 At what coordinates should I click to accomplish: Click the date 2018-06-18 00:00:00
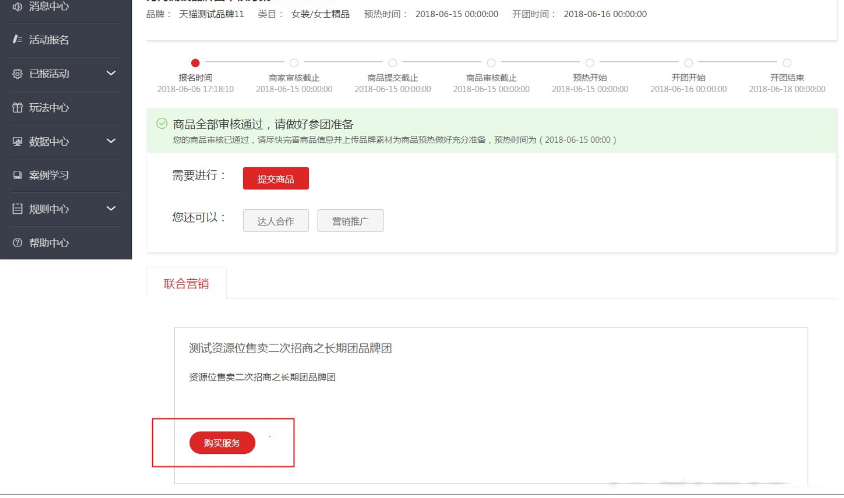(787, 89)
